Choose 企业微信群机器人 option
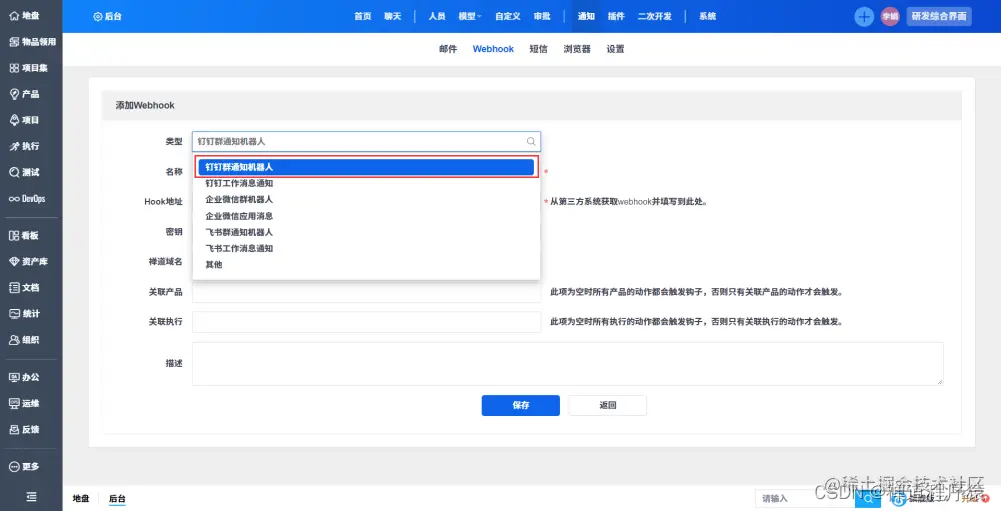 366,199
